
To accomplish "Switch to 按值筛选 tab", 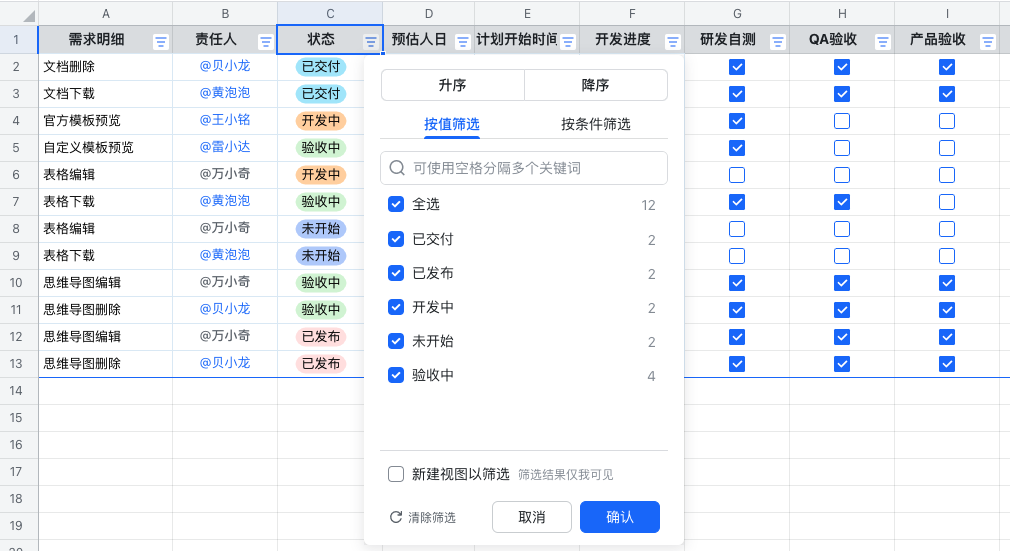I will coord(452,124).
